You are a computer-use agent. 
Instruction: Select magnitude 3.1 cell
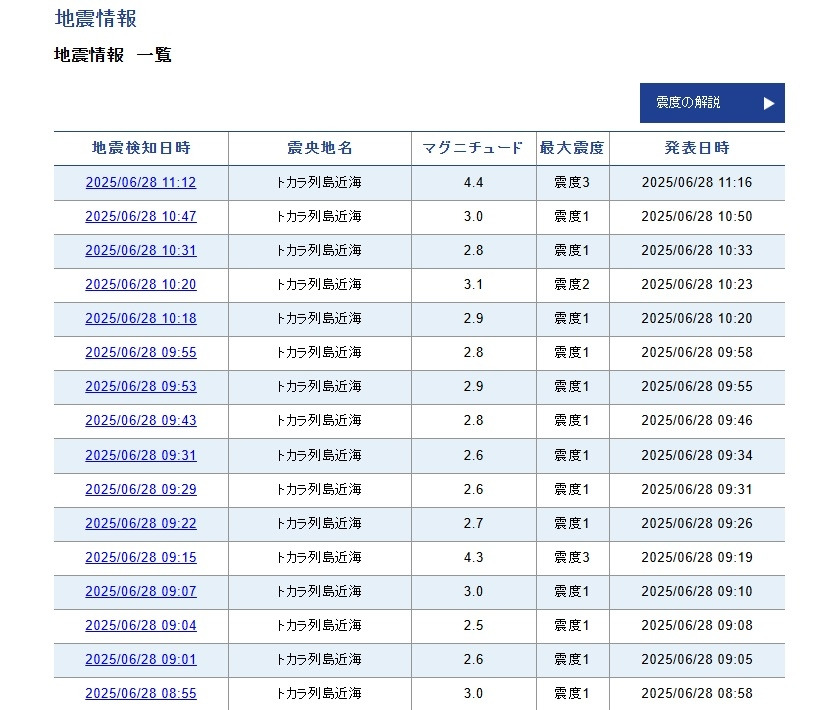pos(473,285)
